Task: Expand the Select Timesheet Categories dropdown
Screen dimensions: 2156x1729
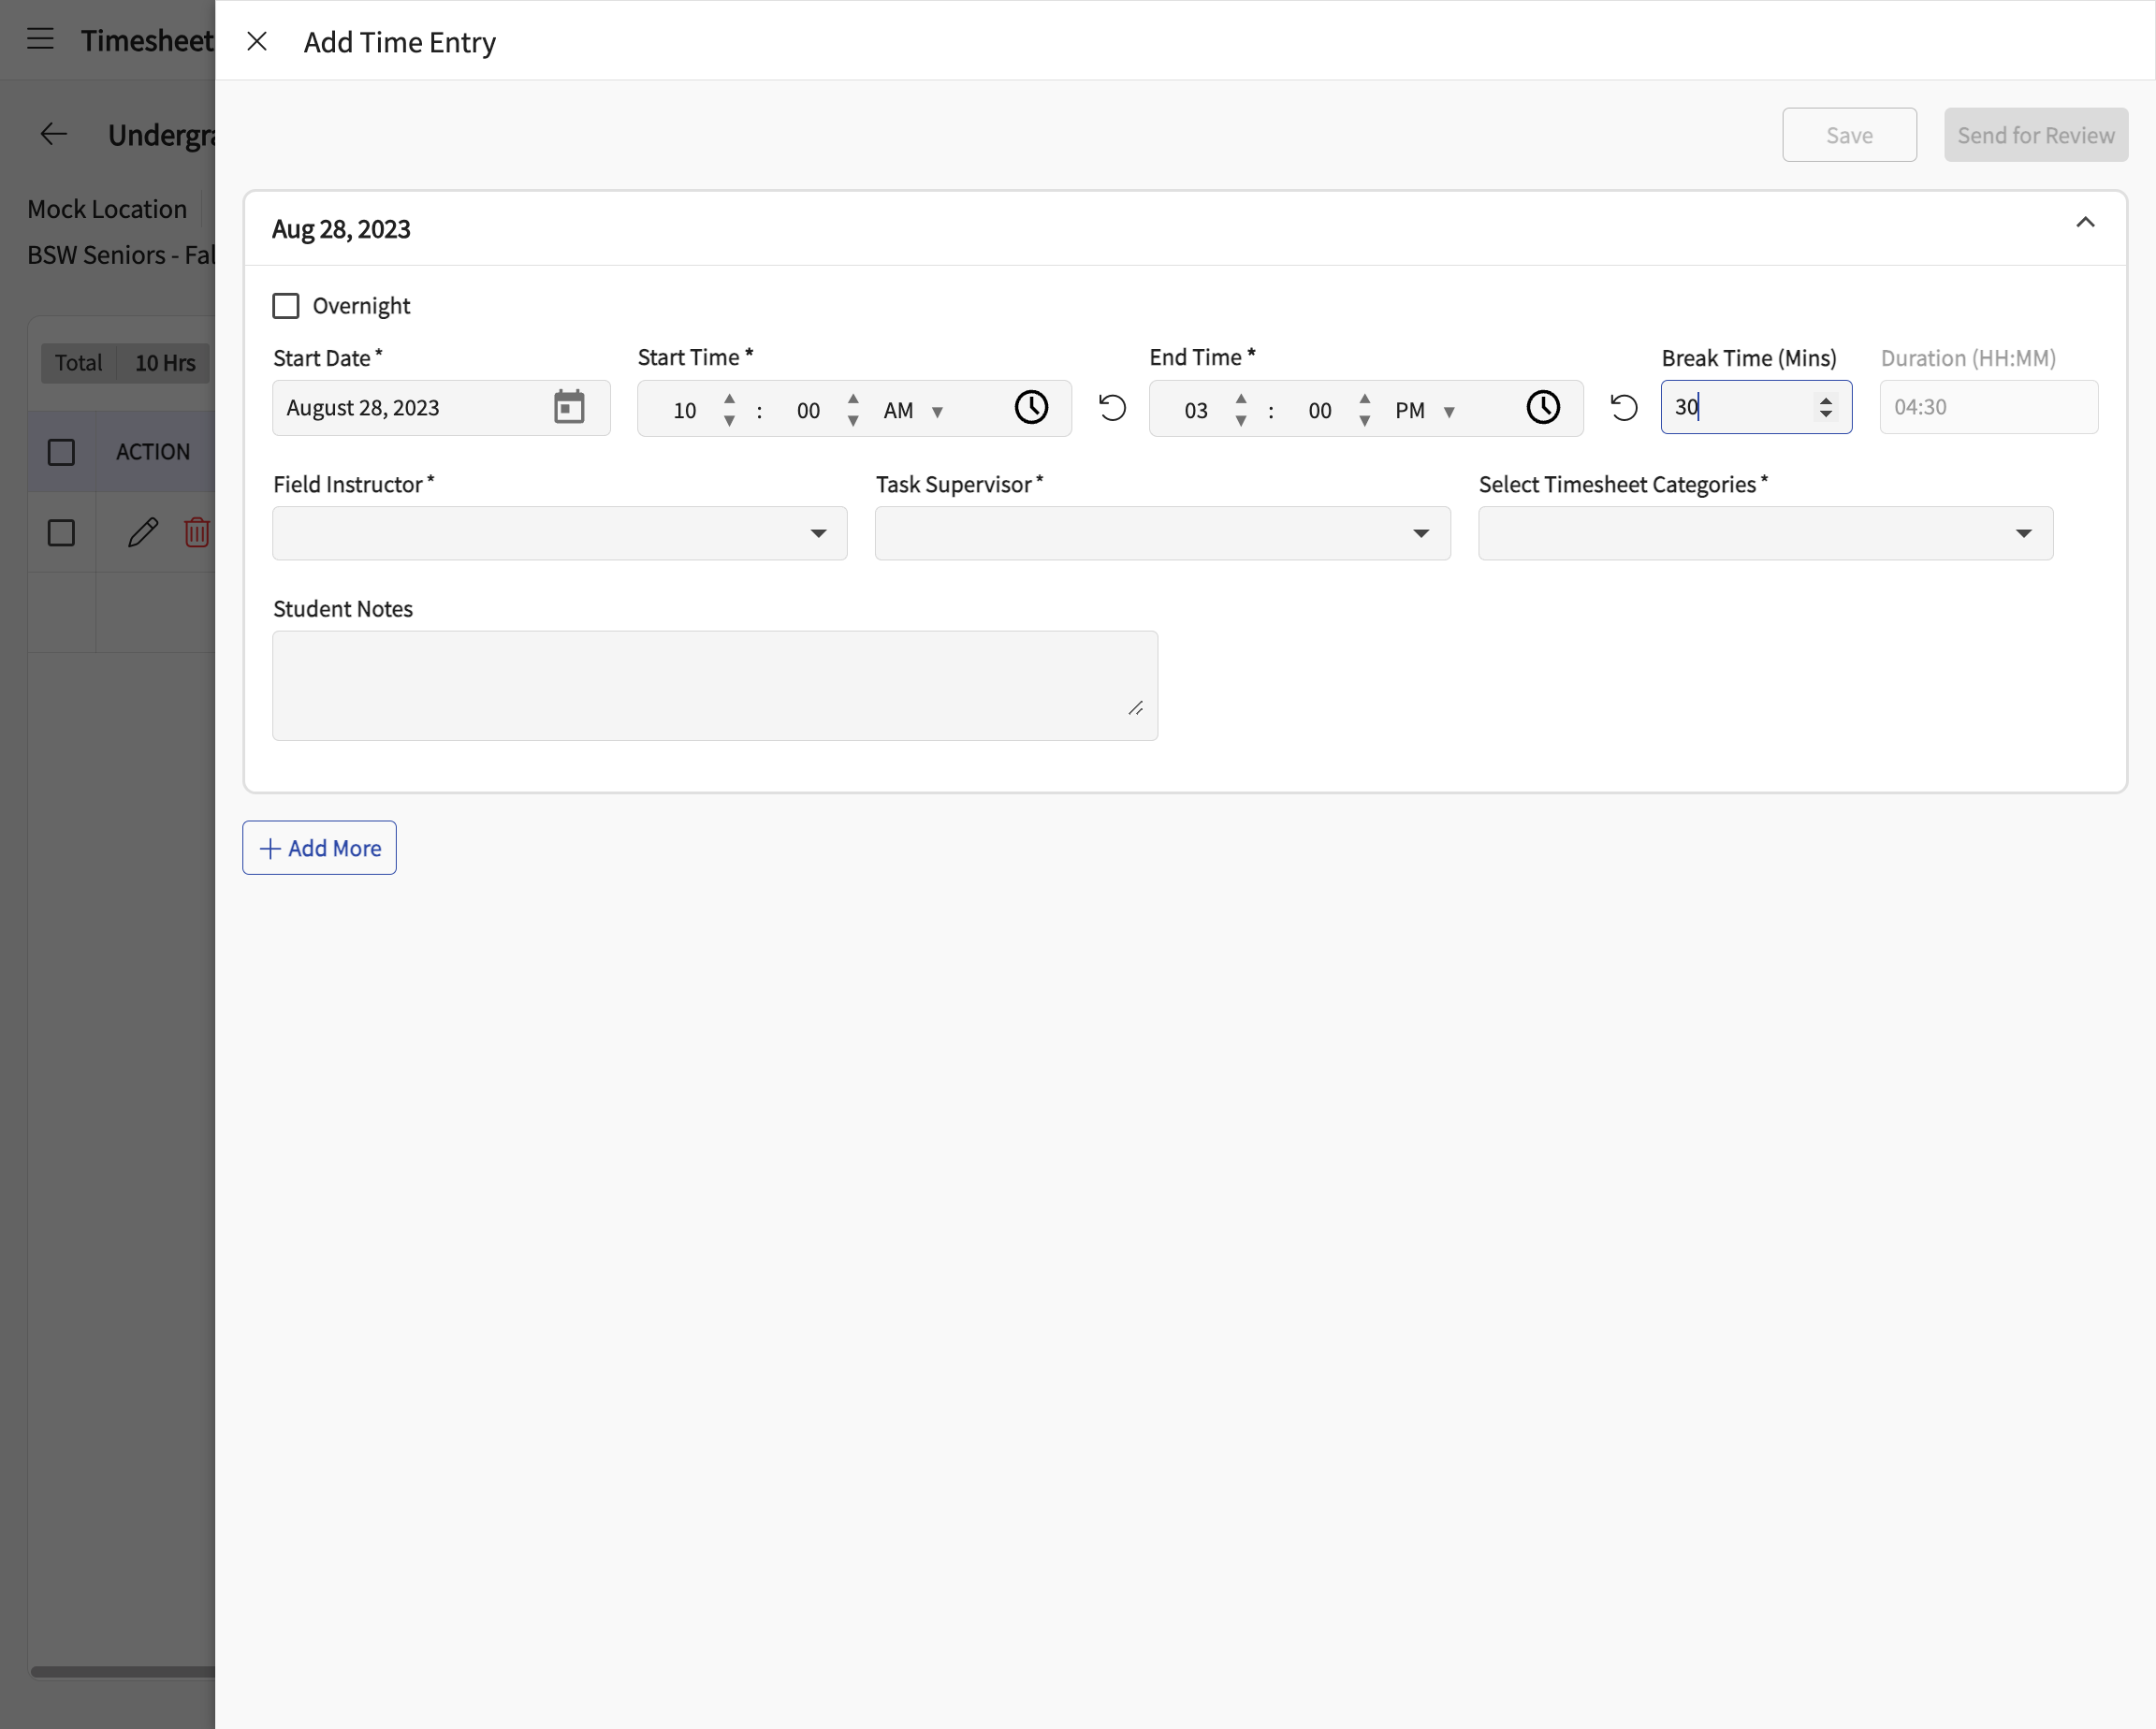Action: [1765, 533]
